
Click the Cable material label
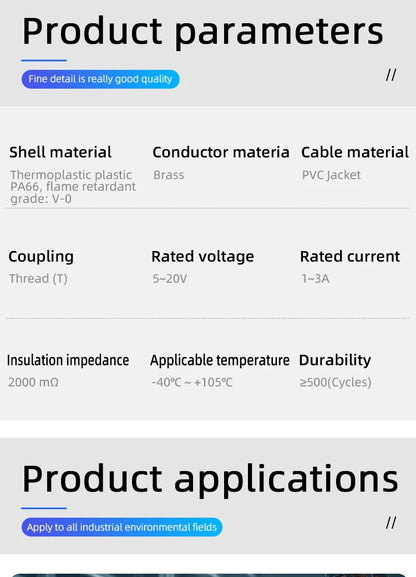(355, 152)
